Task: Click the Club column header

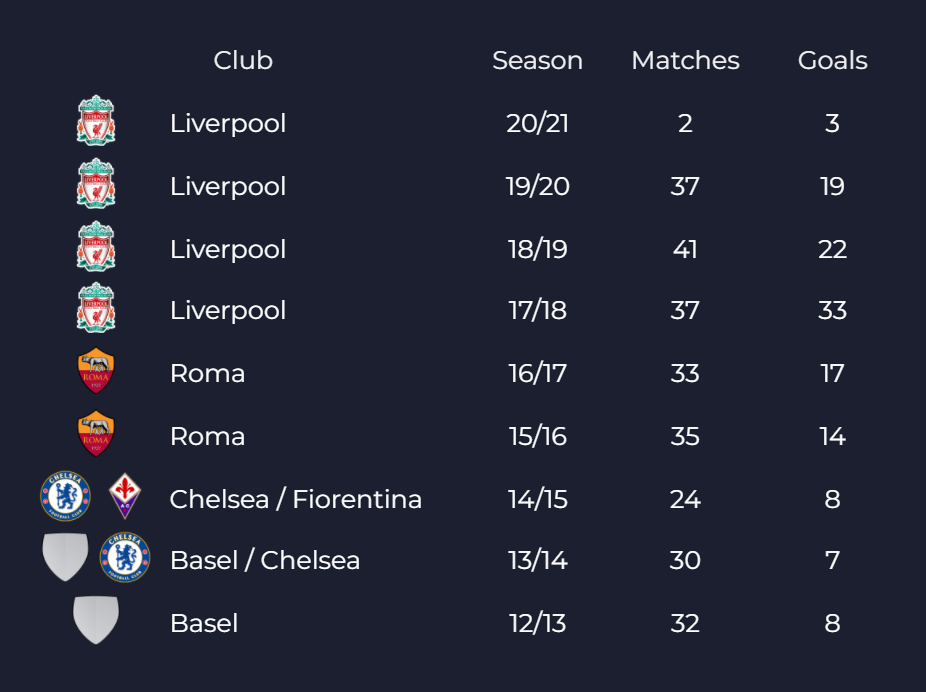Action: (243, 60)
